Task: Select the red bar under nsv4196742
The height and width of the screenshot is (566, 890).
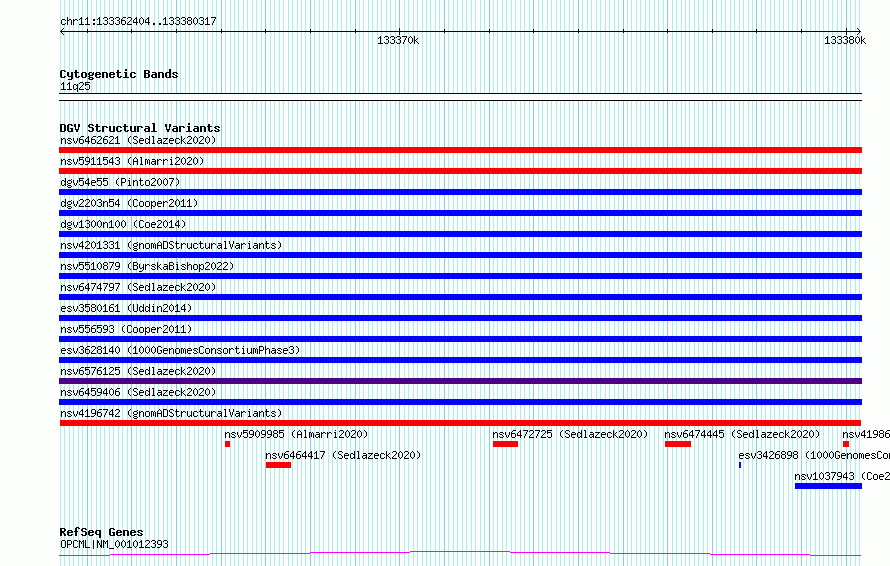Action: [x=460, y=423]
